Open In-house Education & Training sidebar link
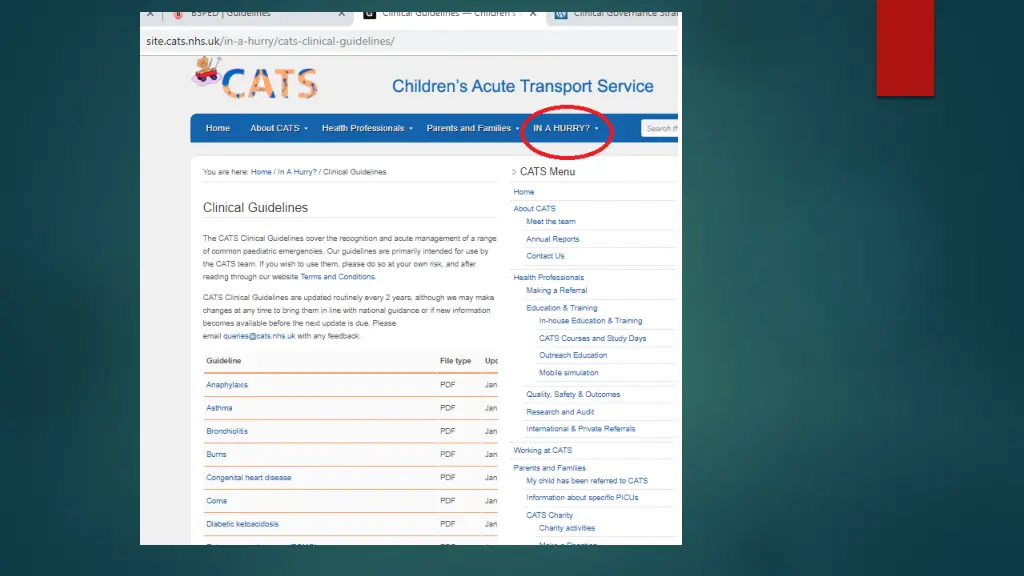Viewport: 1024px width, 576px height. click(590, 321)
